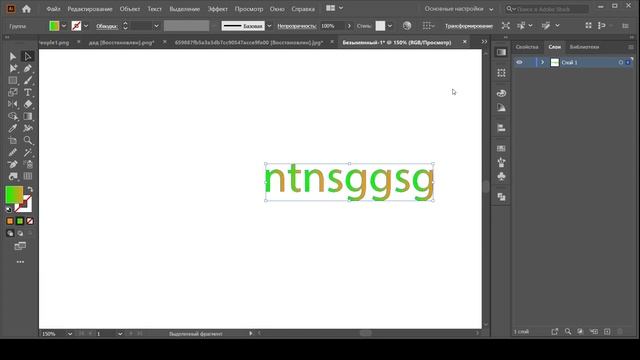Select the Magic Wand tool

(27, 152)
